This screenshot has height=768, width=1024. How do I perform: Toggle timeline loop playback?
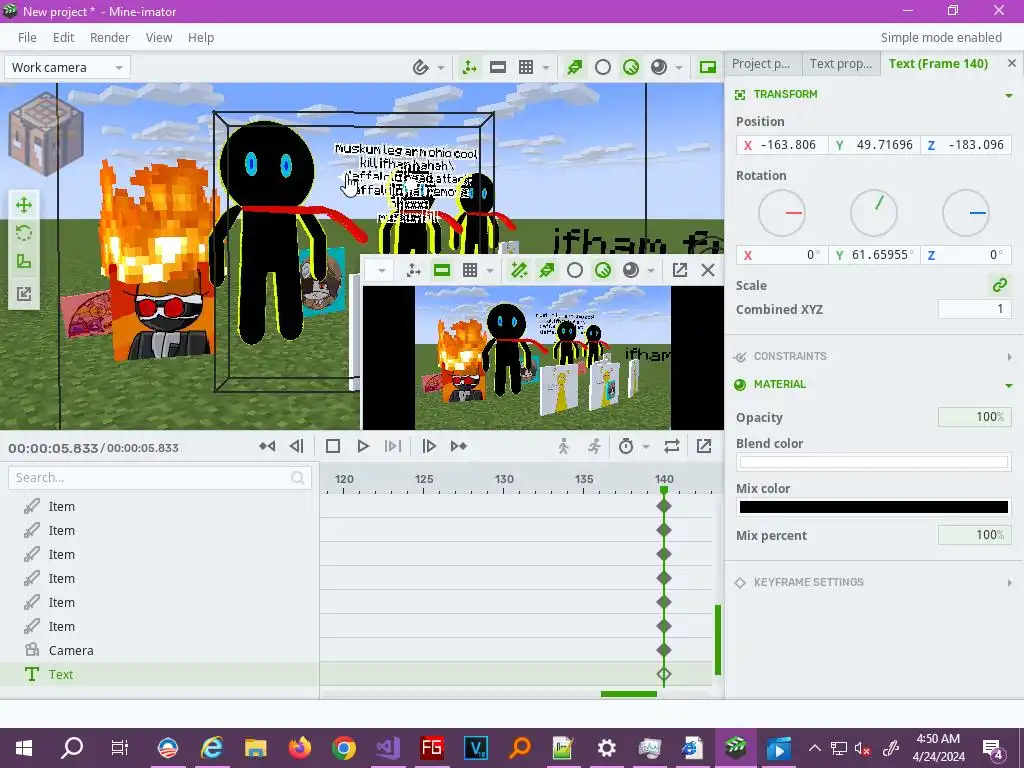click(x=672, y=446)
